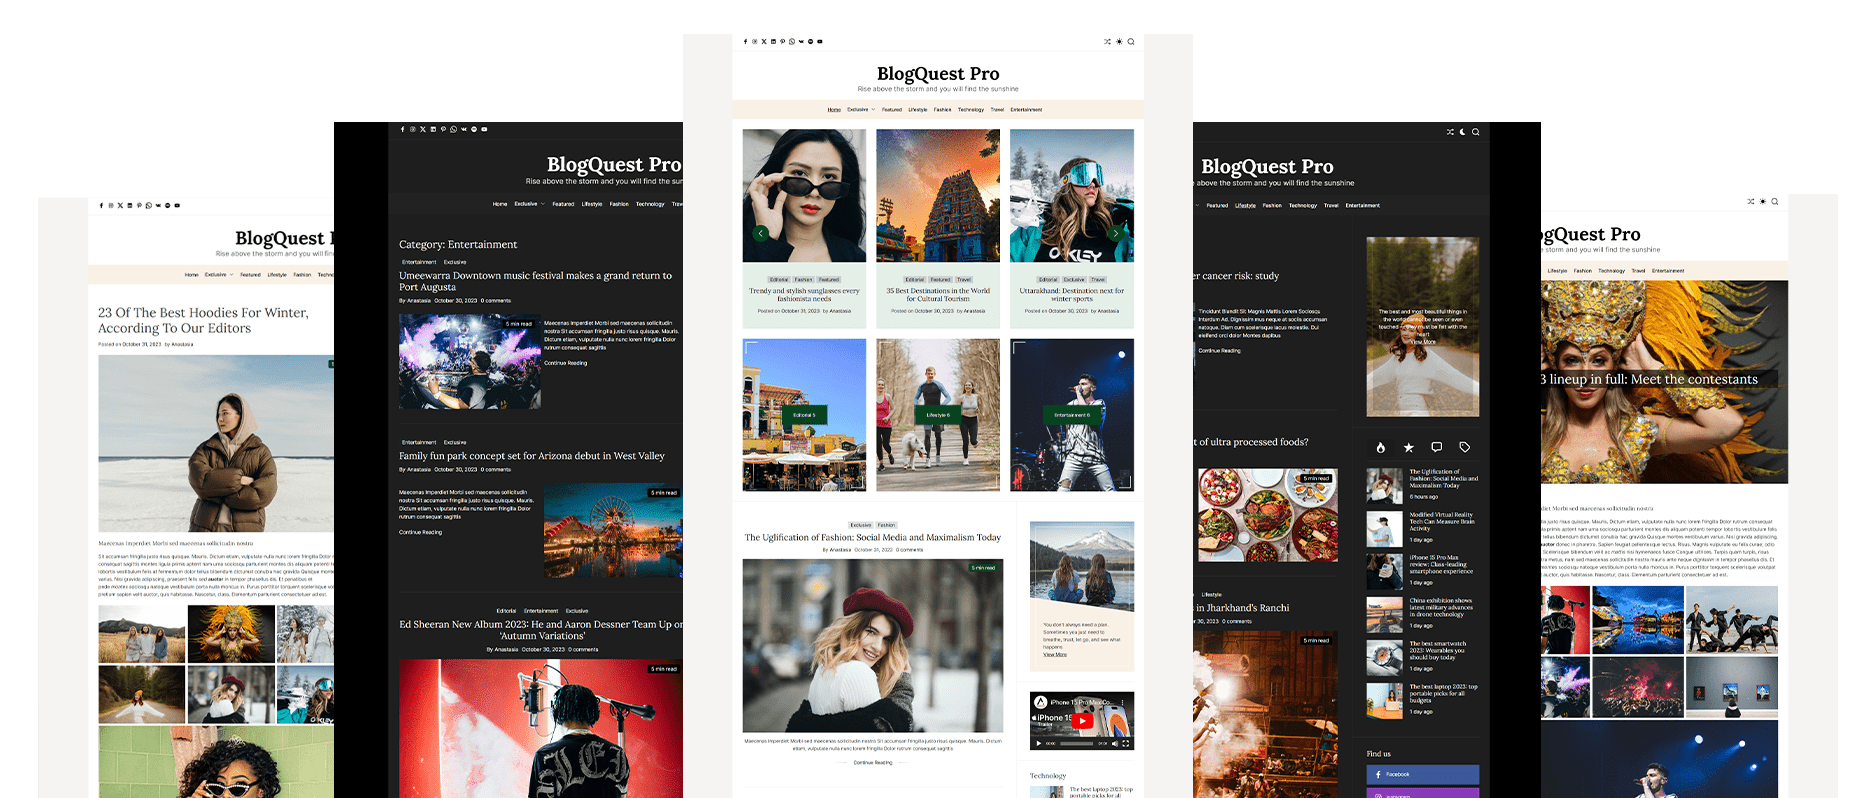Open YouTube icon in center page header
Viewport: 1870px width, 798px height.
(x=820, y=42)
